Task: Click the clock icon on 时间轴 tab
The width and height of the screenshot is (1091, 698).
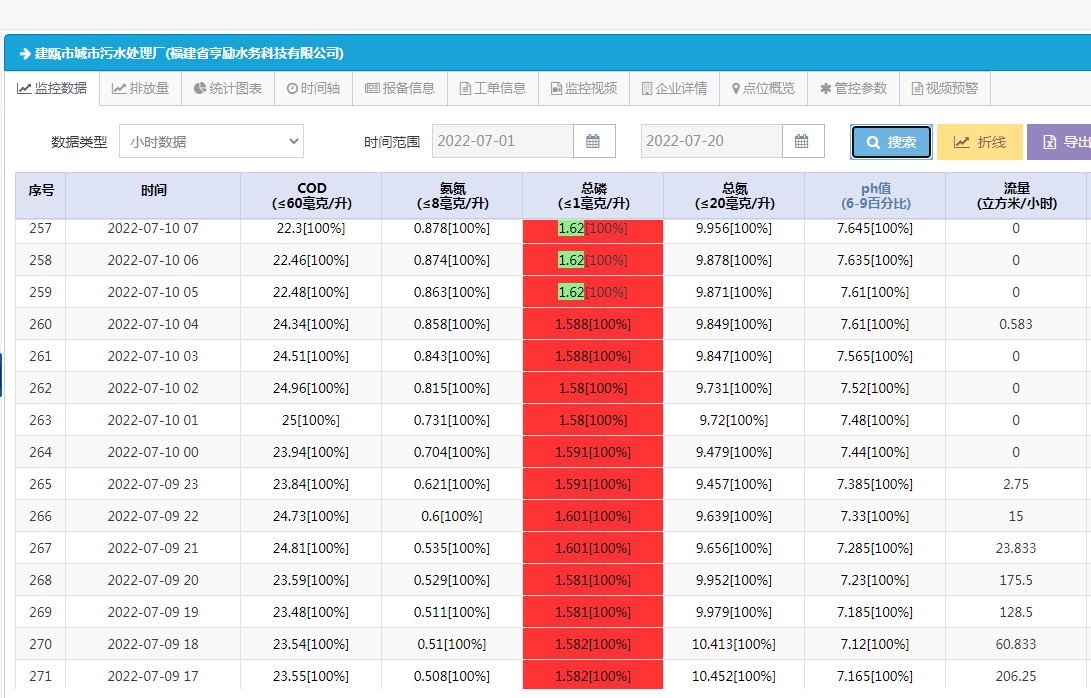Action: tap(292, 88)
